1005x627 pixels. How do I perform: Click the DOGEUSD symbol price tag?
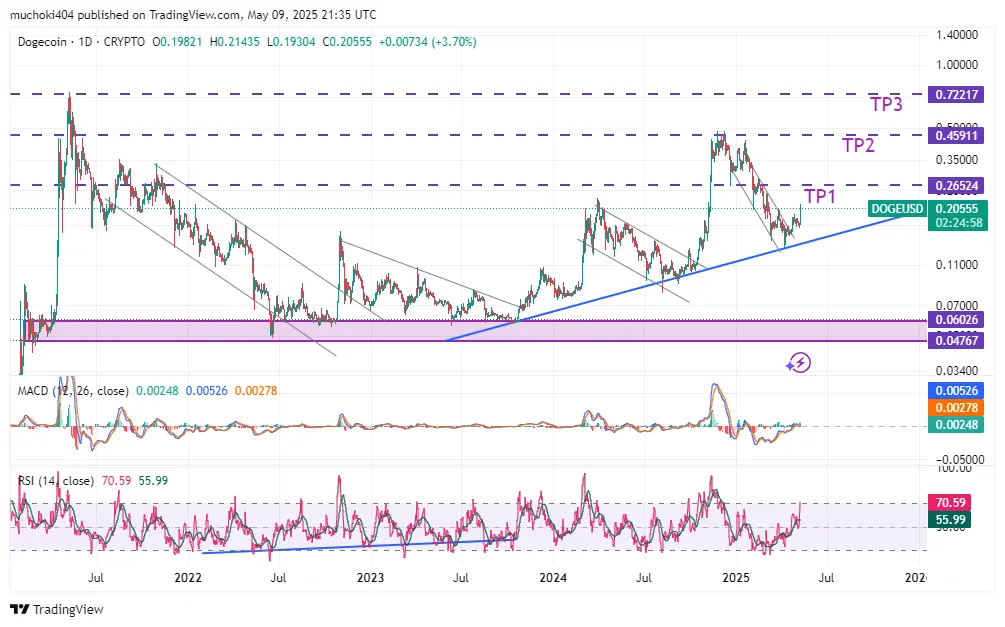pos(897,208)
